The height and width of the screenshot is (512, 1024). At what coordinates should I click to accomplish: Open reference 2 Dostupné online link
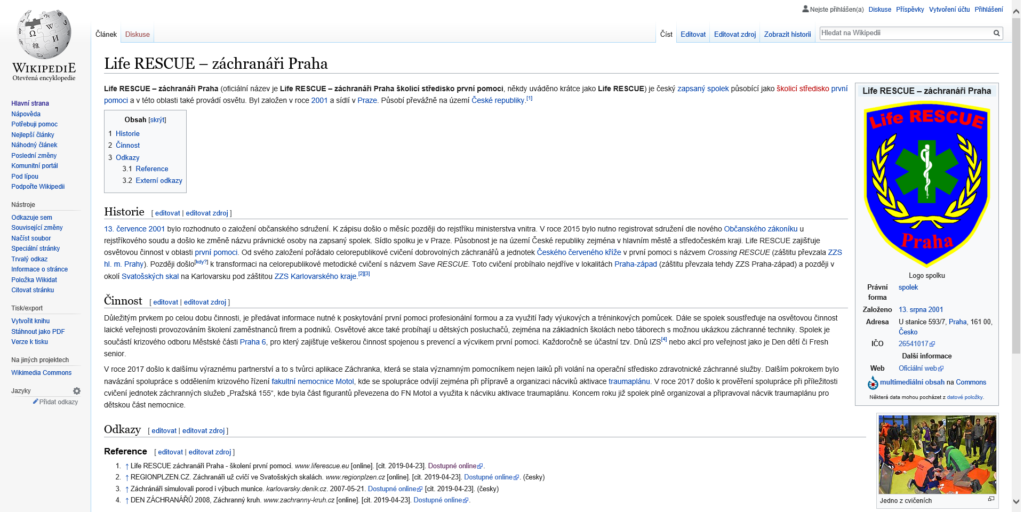tap(490, 477)
